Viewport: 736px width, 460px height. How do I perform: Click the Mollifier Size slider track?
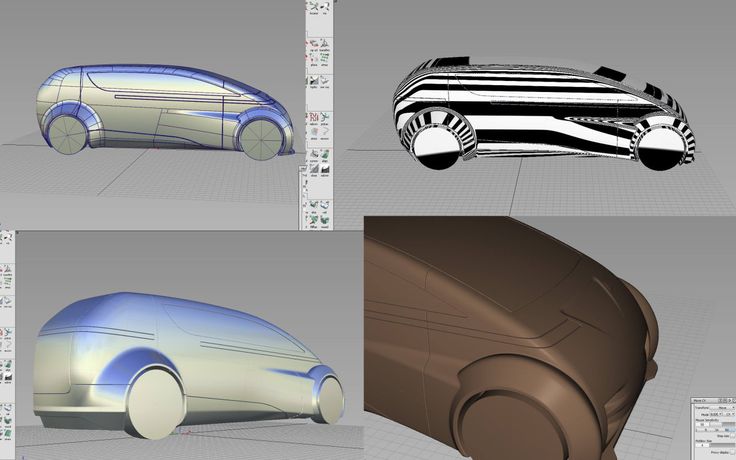coord(722,446)
